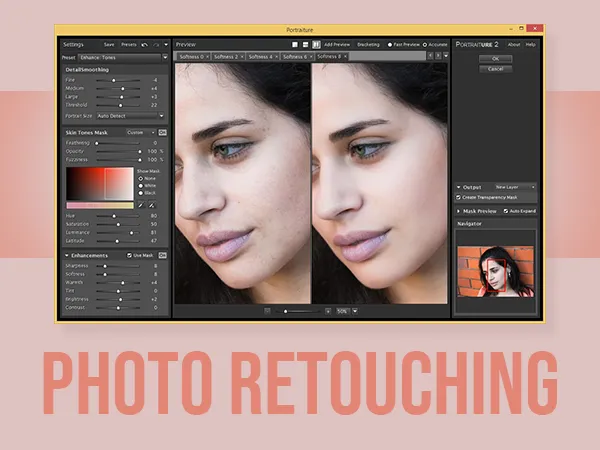Click zoom out minus button below preview
The width and height of the screenshot is (600, 450).
point(267,311)
